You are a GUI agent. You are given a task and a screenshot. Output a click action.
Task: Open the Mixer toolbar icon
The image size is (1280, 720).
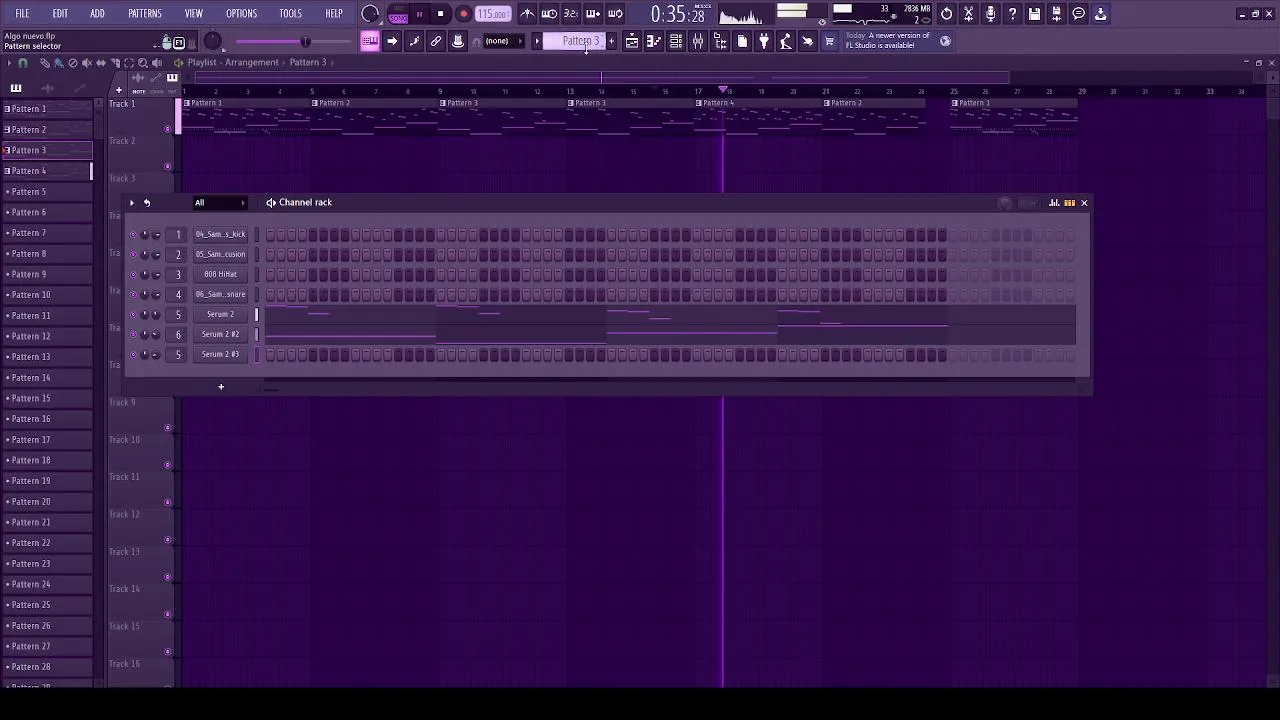698,41
